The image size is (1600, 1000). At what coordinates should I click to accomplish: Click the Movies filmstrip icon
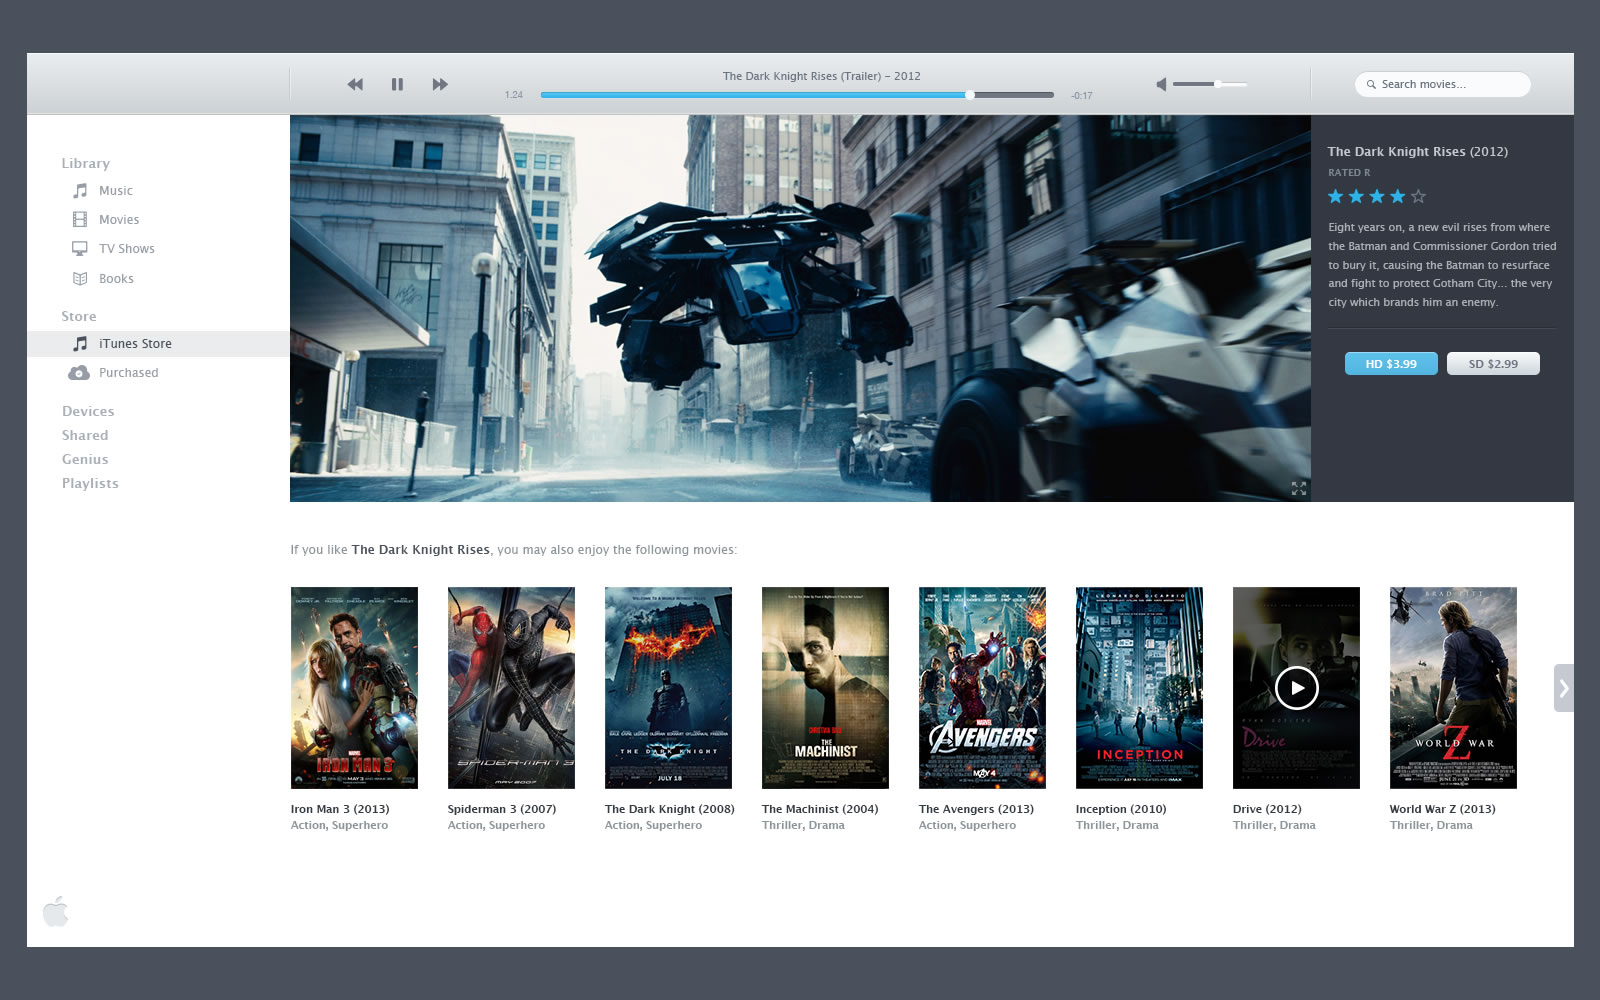coord(80,220)
